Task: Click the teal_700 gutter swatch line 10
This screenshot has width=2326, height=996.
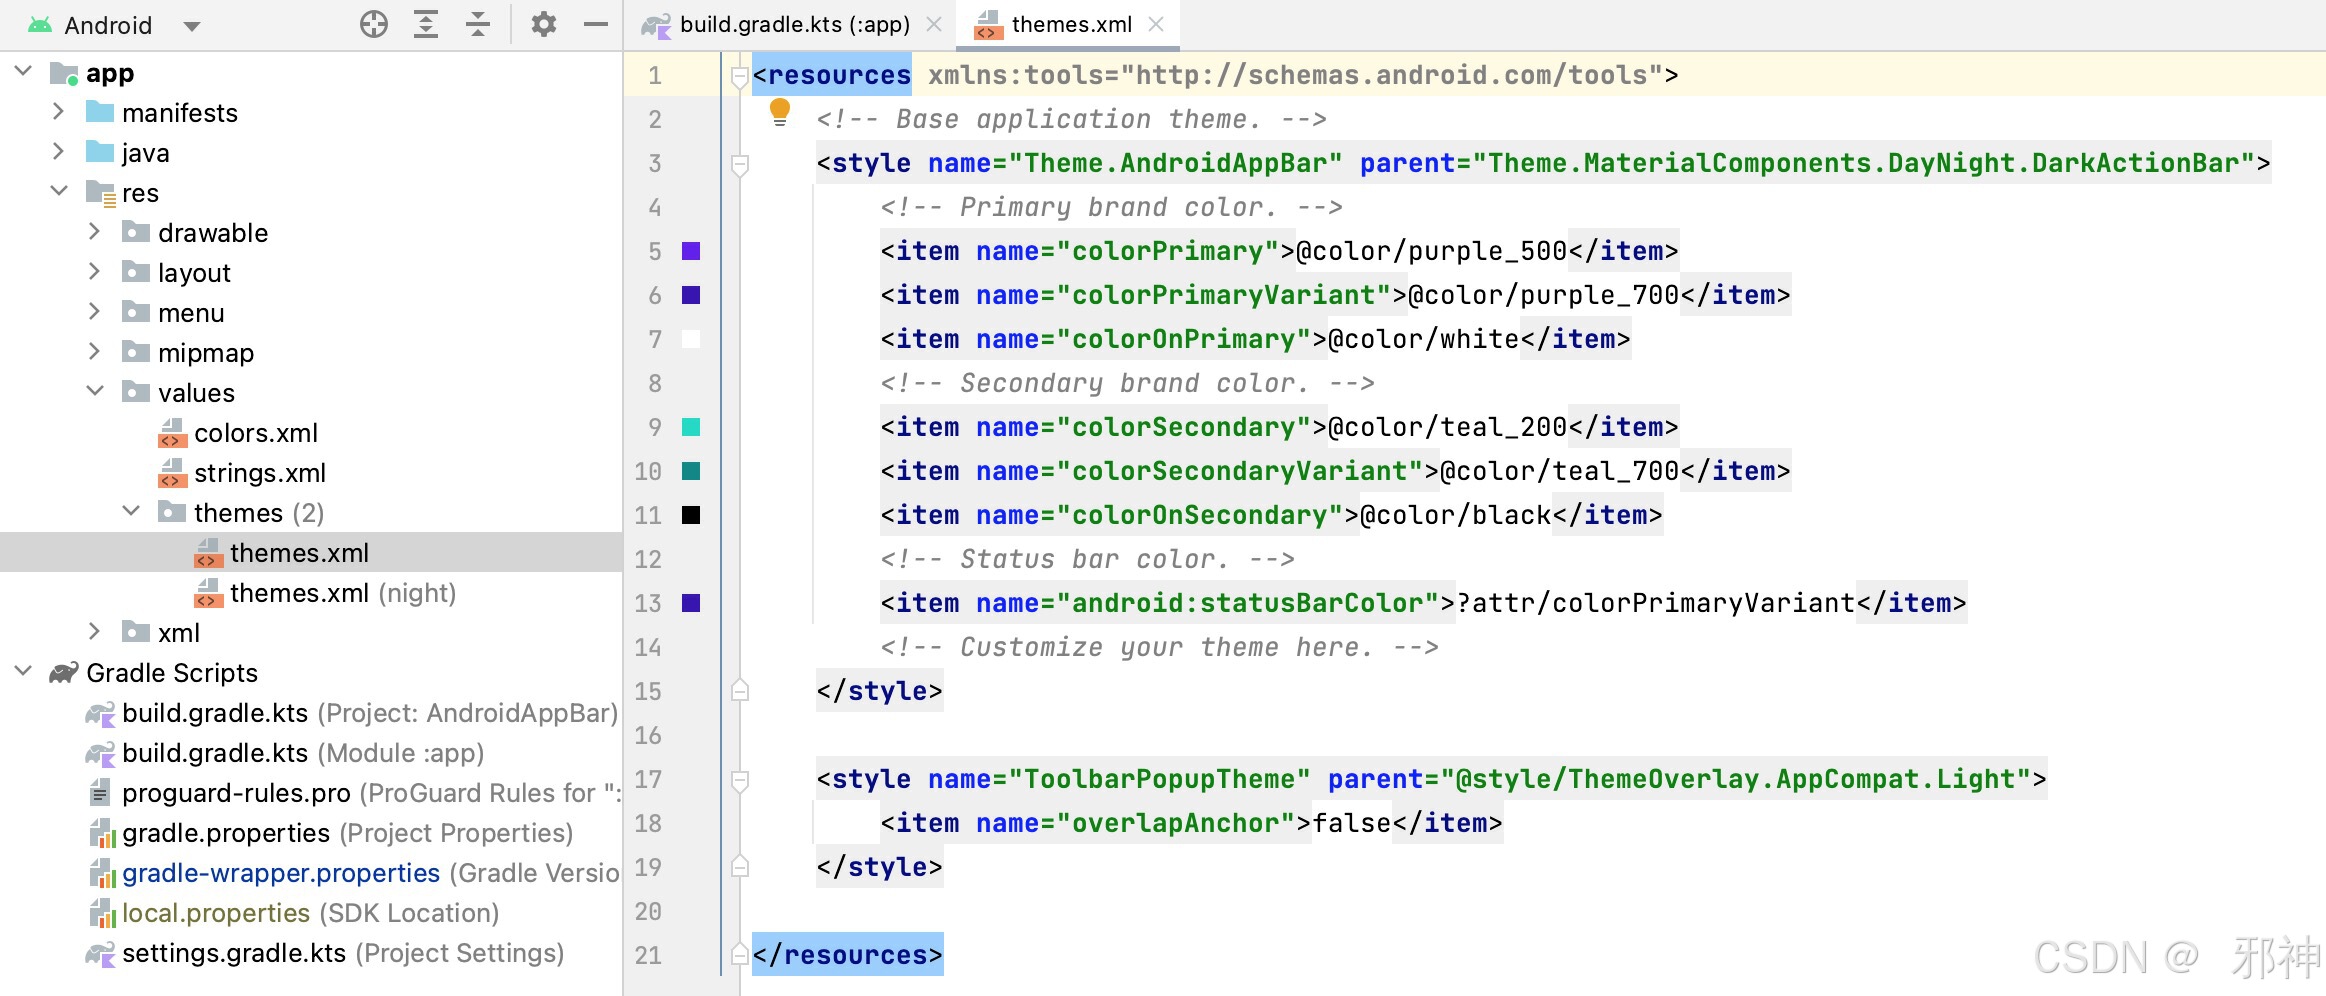Action: coord(691,471)
